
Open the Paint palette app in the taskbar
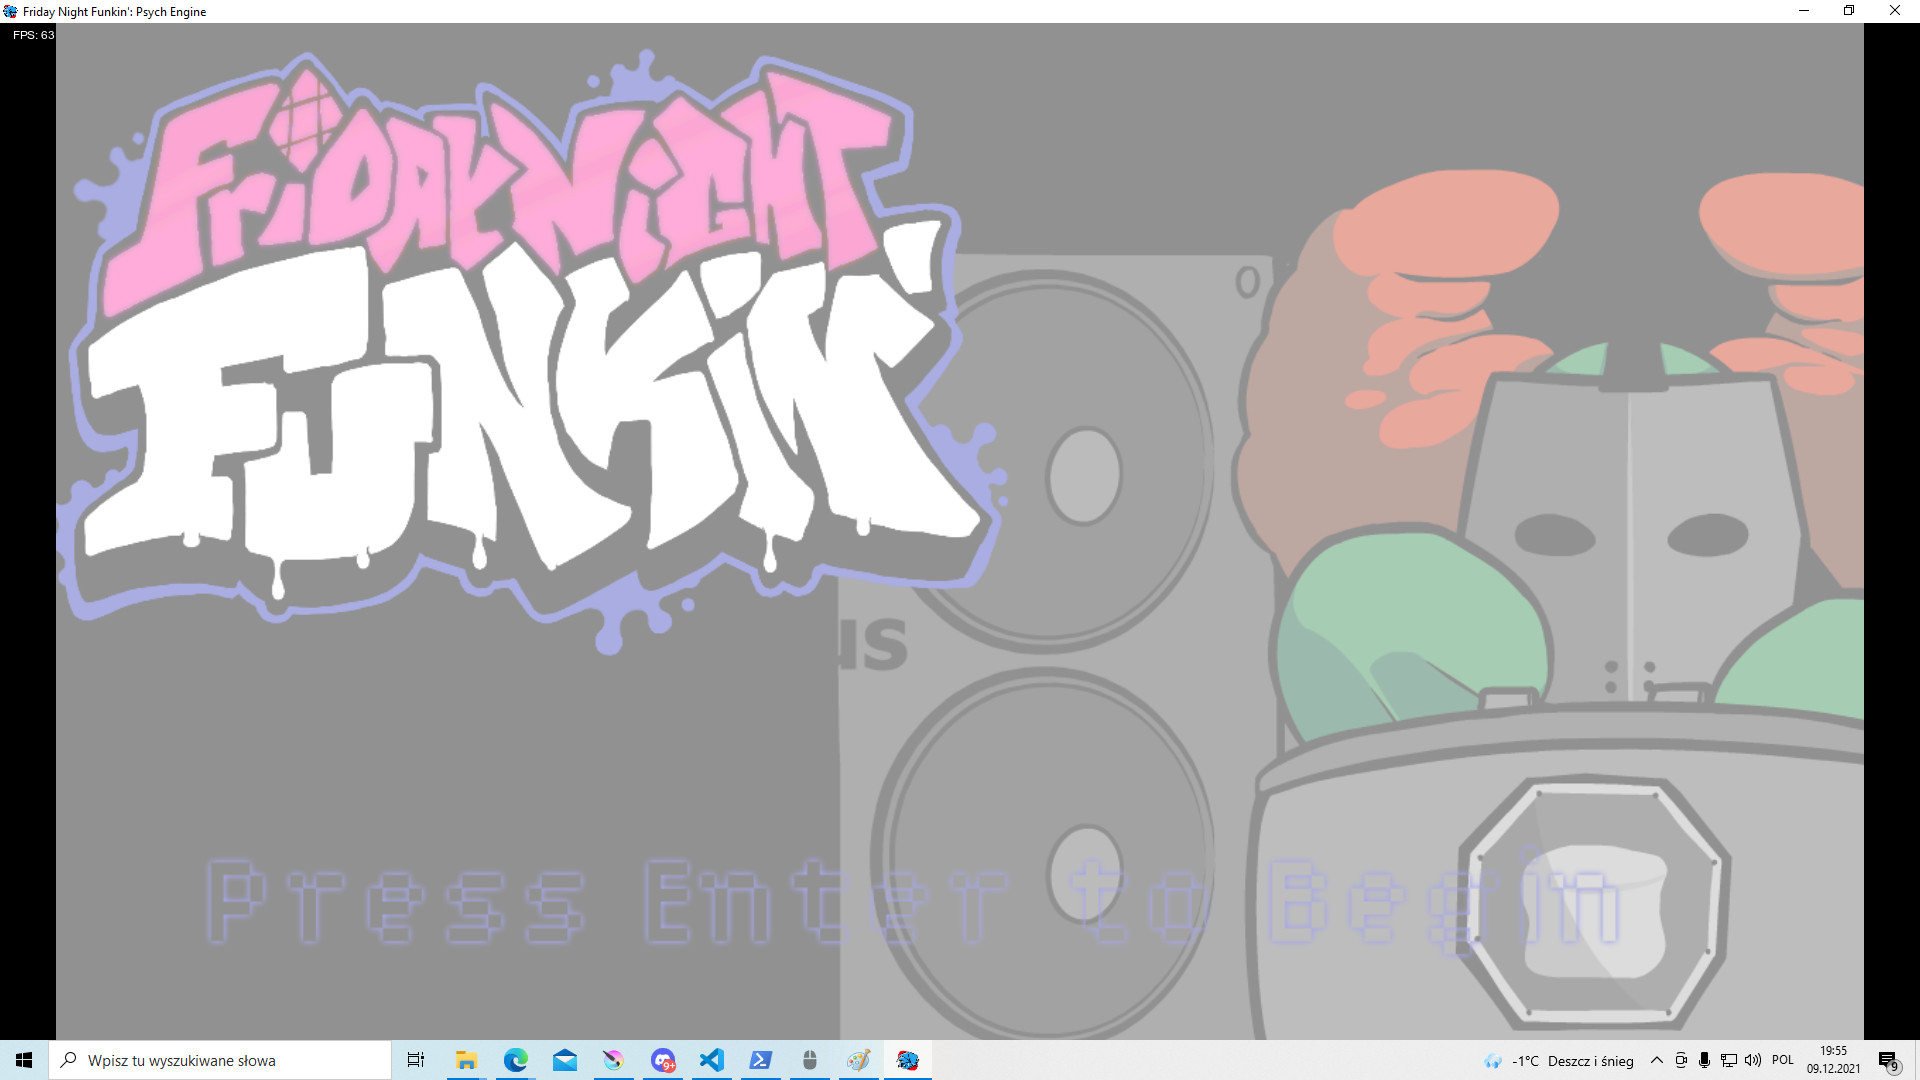coord(858,1060)
